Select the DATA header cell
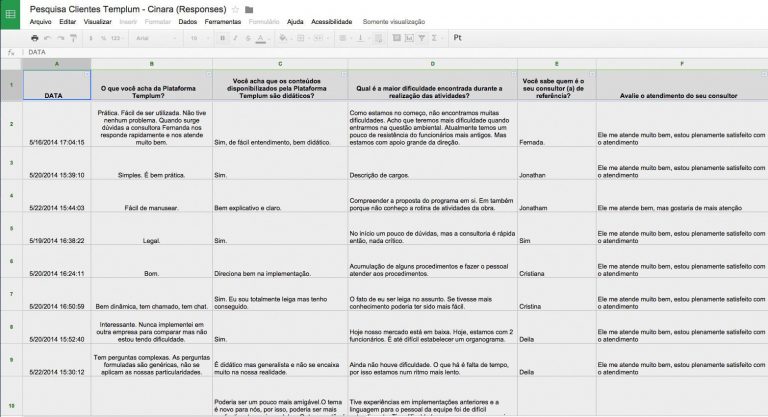The height and width of the screenshot is (417, 768). (x=57, y=85)
